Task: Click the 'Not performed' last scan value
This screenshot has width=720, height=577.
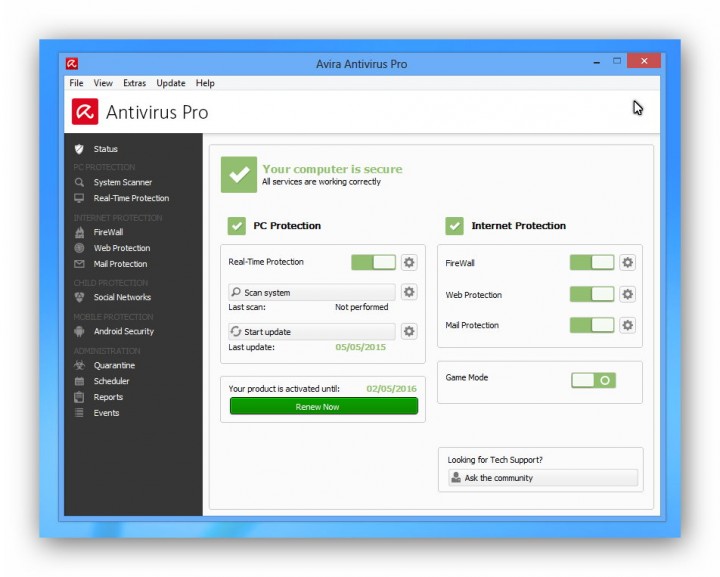Action: point(361,307)
